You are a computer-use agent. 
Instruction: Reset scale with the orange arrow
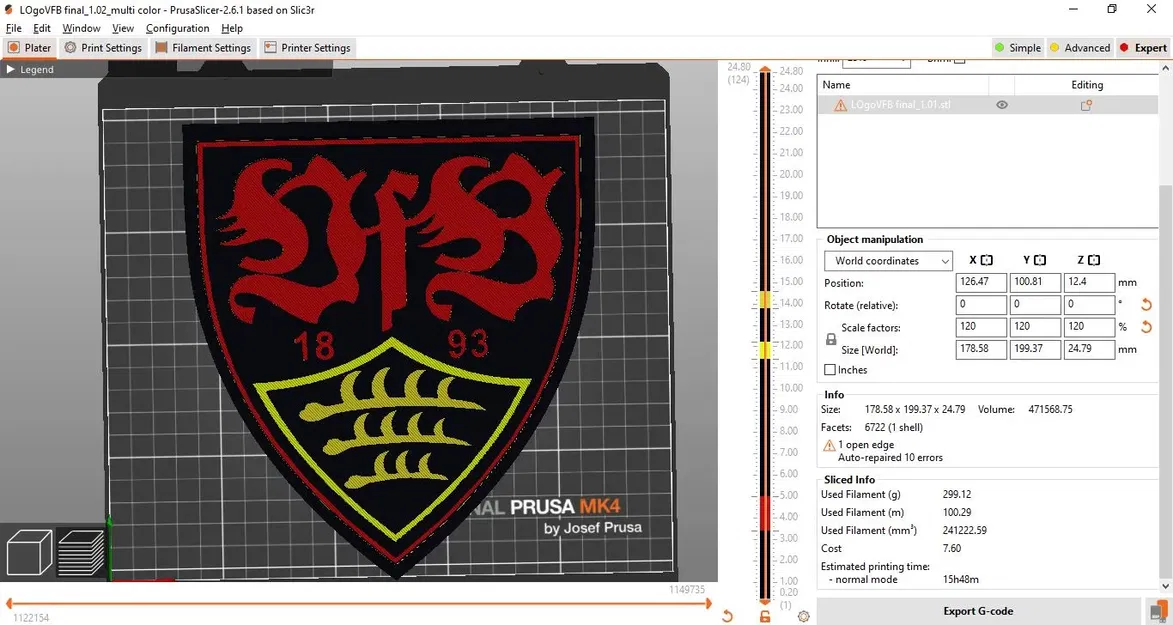(1146, 327)
